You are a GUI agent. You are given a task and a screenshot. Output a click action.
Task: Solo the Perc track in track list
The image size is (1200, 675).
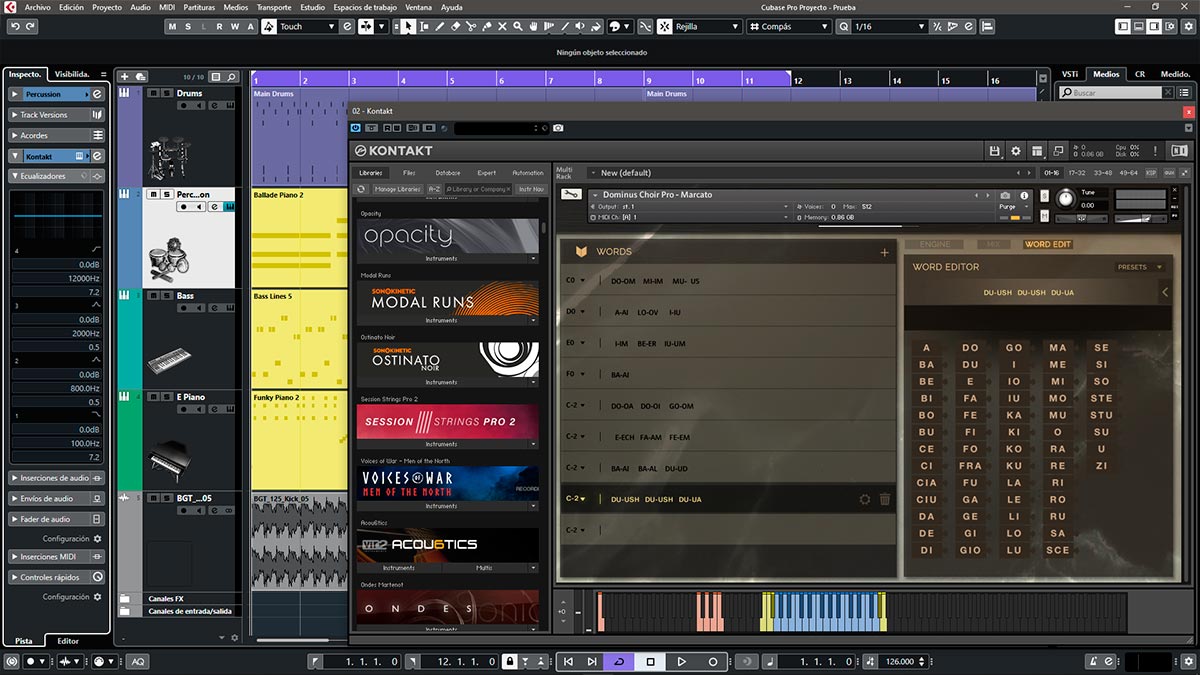click(165, 194)
